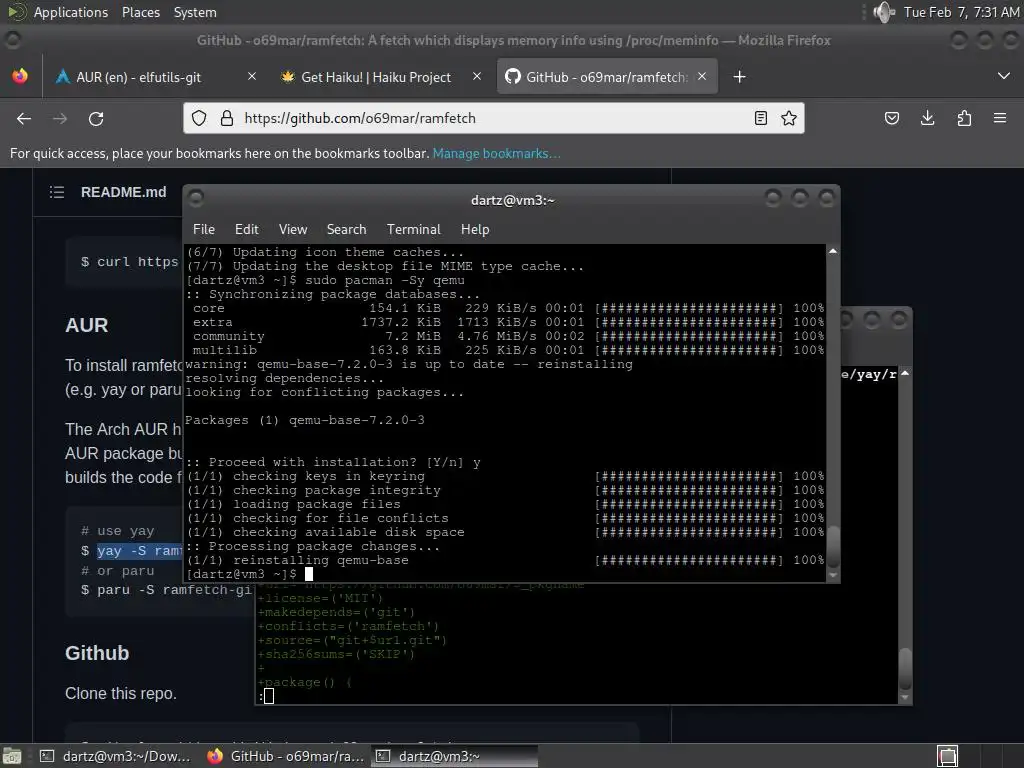1024x768 pixels.
Task: Click "+license=('MIT')" in back terminal
Action: pyautogui.click(x=321, y=598)
